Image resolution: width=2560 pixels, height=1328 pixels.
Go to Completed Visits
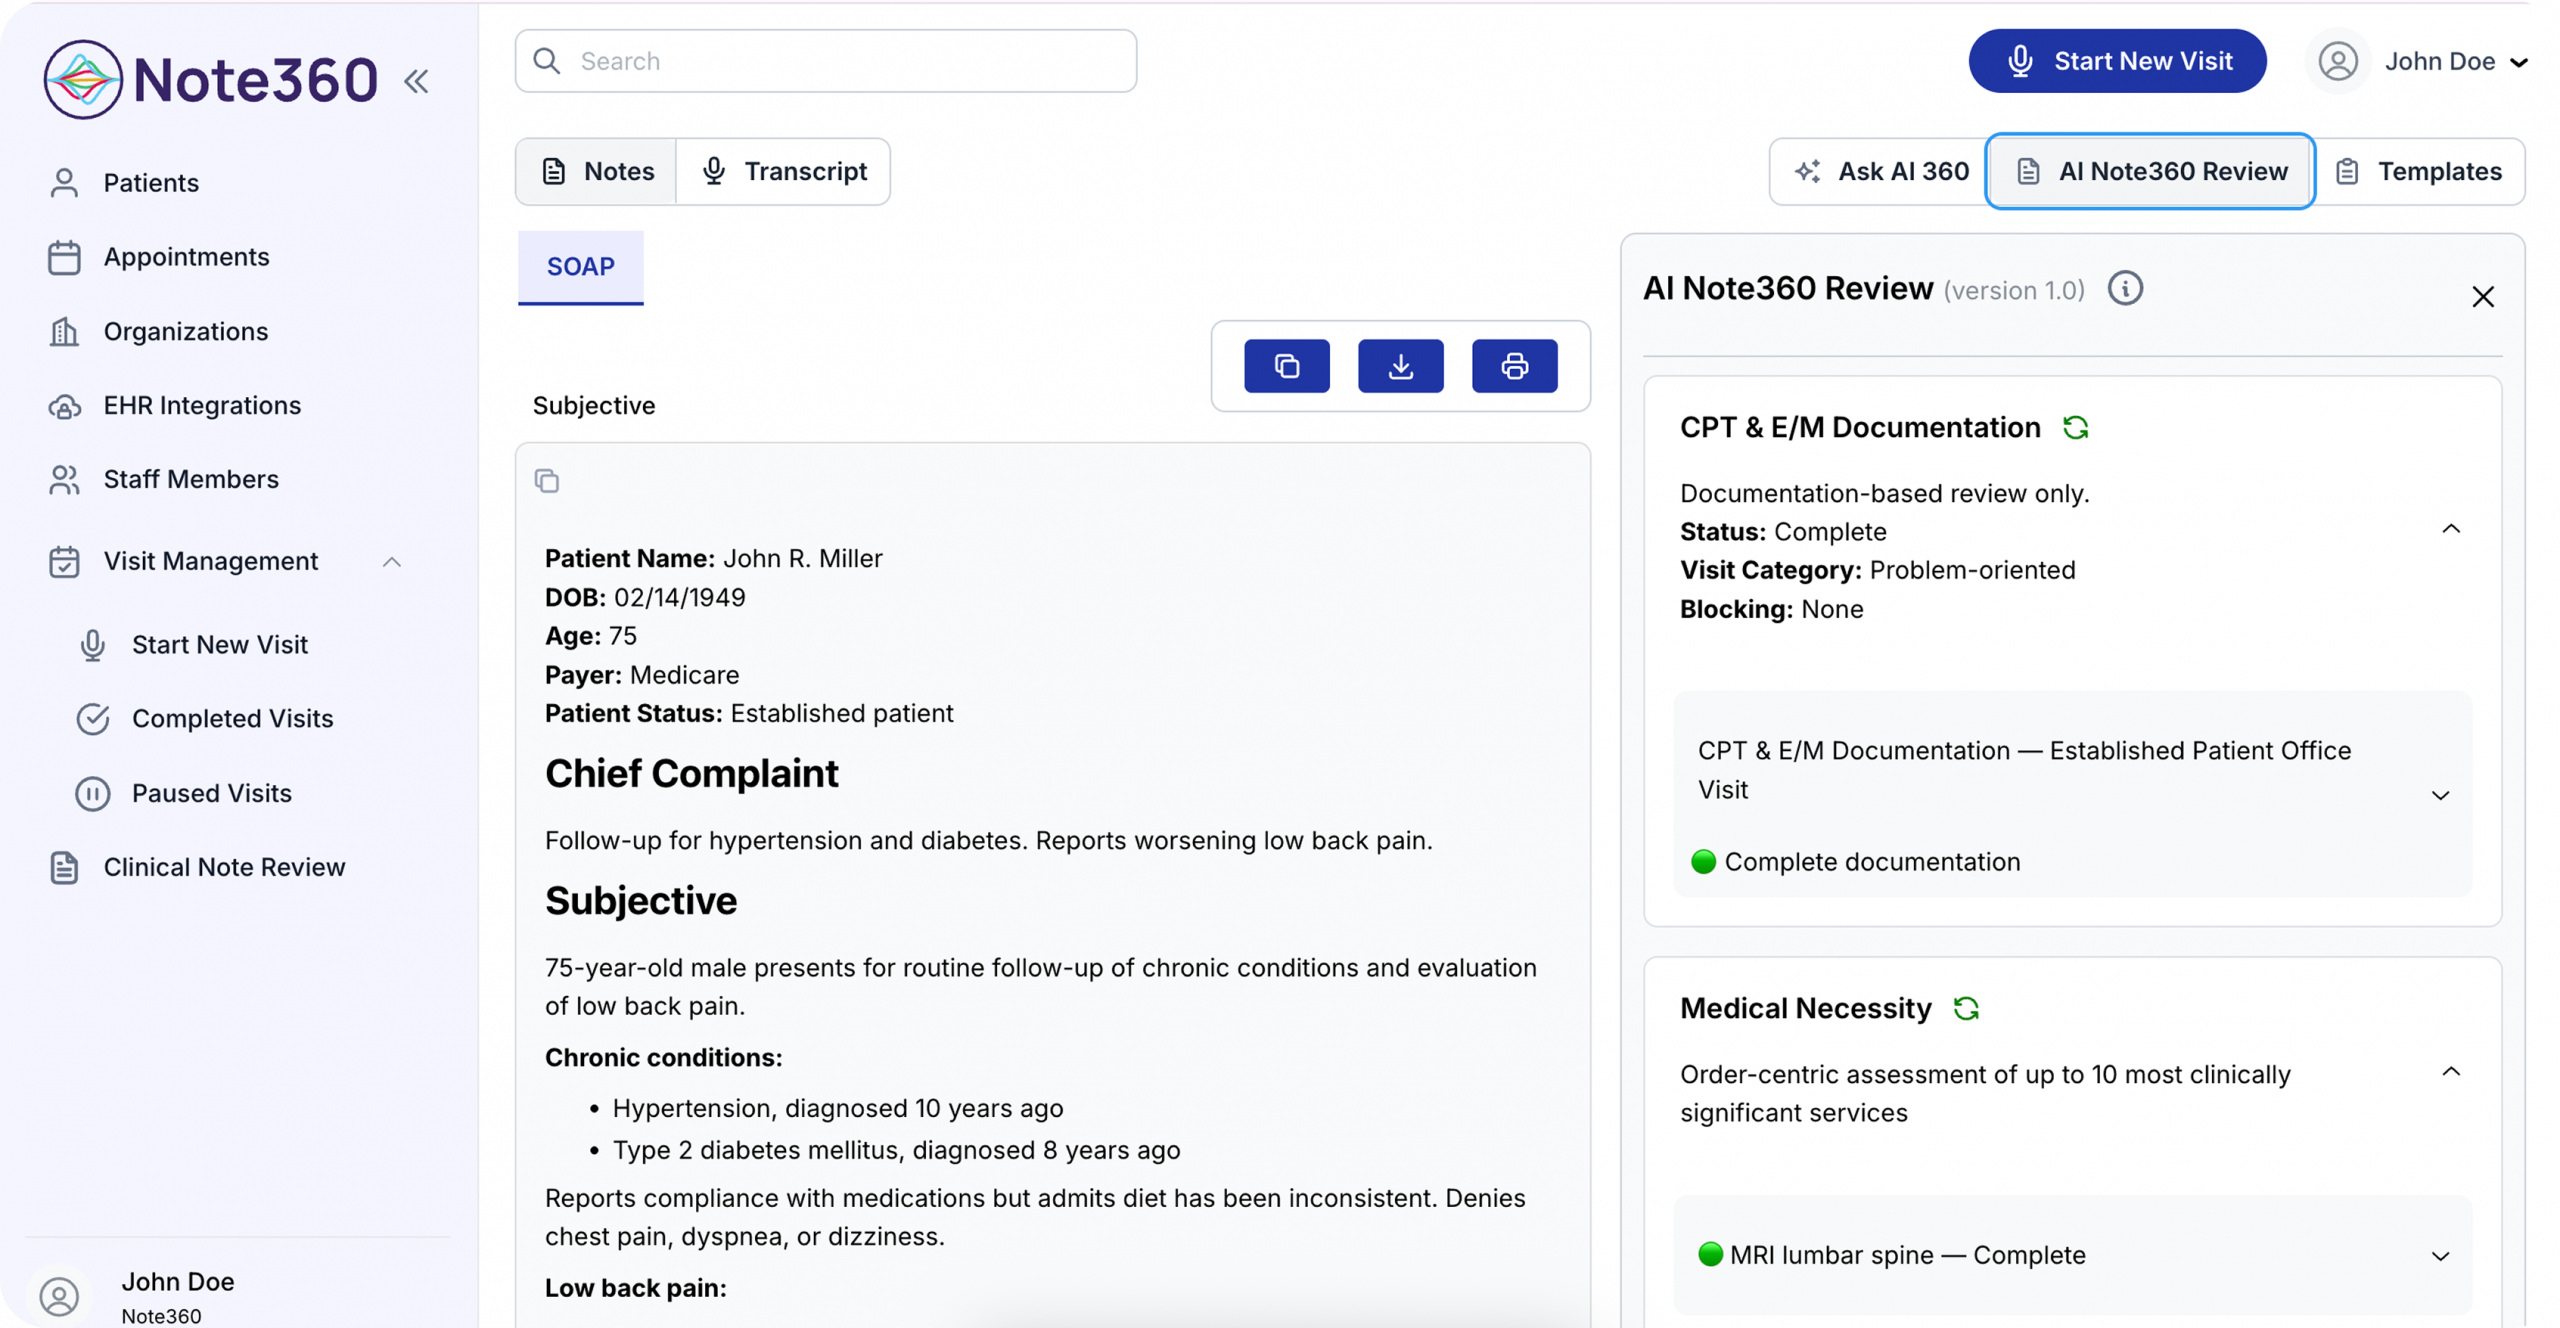click(233, 718)
